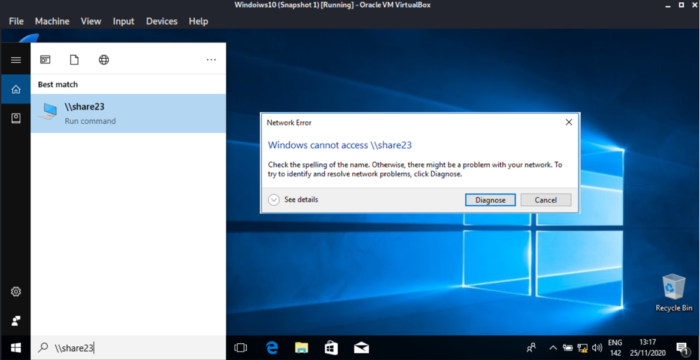Open the network status tray icon
700x360 pixels.
tap(582, 347)
